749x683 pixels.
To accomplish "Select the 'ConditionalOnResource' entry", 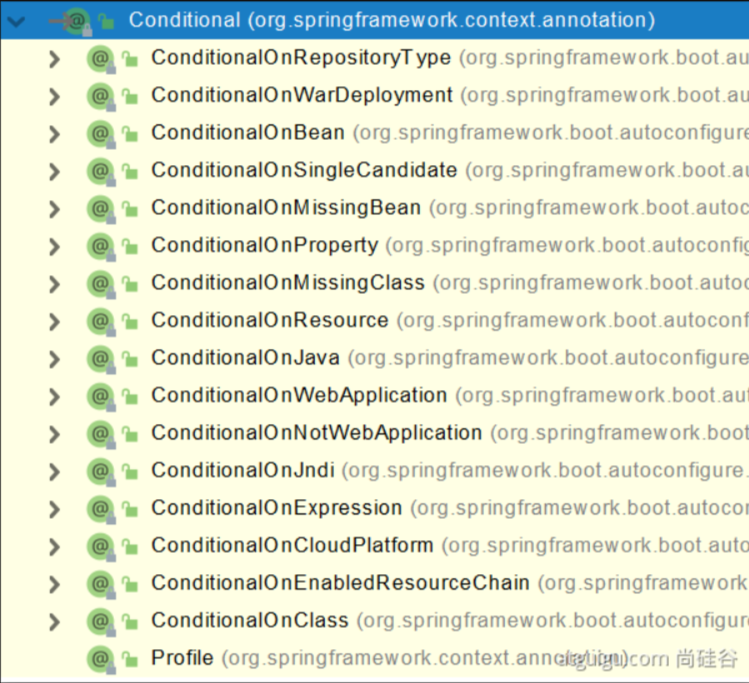I will click(270, 320).
